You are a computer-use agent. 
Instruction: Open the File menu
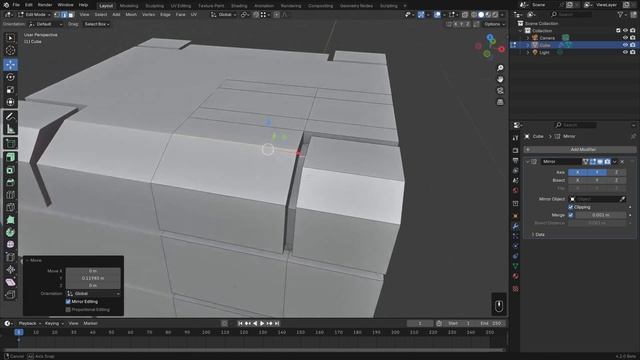16,5
